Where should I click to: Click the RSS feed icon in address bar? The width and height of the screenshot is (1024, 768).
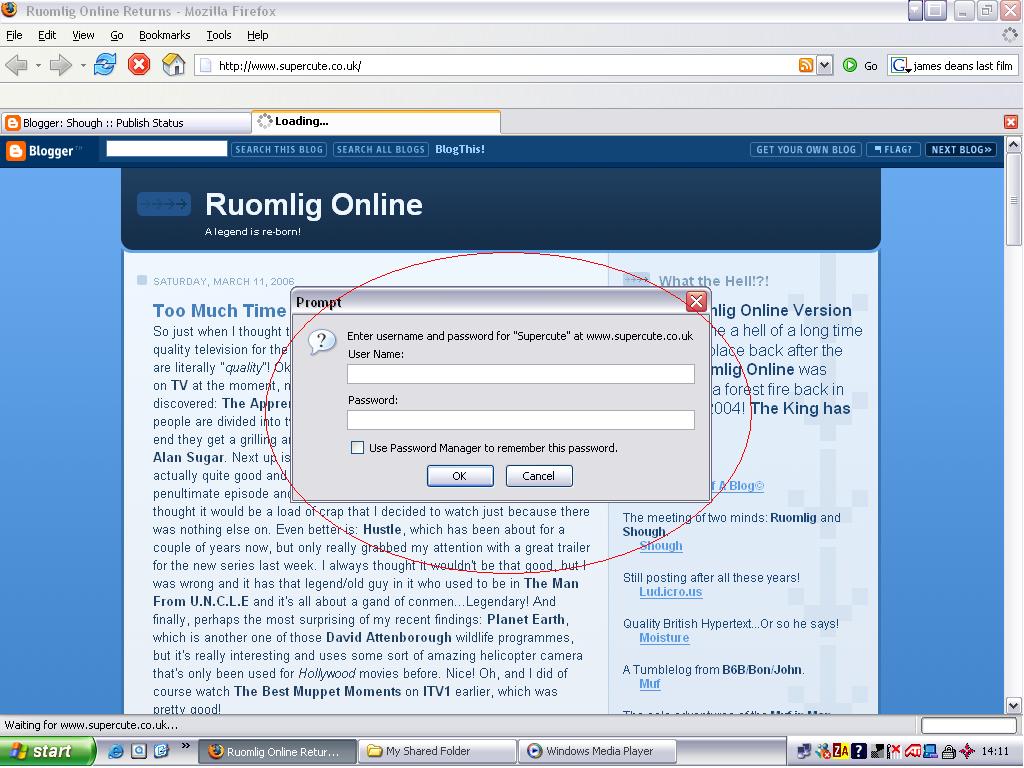click(806, 65)
